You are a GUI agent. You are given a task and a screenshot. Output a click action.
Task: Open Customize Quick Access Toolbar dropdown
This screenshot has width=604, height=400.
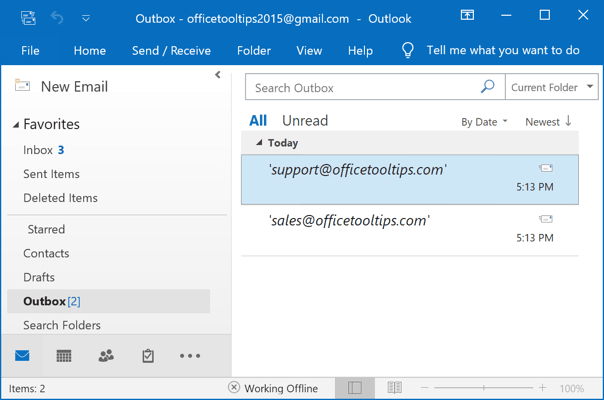86,18
